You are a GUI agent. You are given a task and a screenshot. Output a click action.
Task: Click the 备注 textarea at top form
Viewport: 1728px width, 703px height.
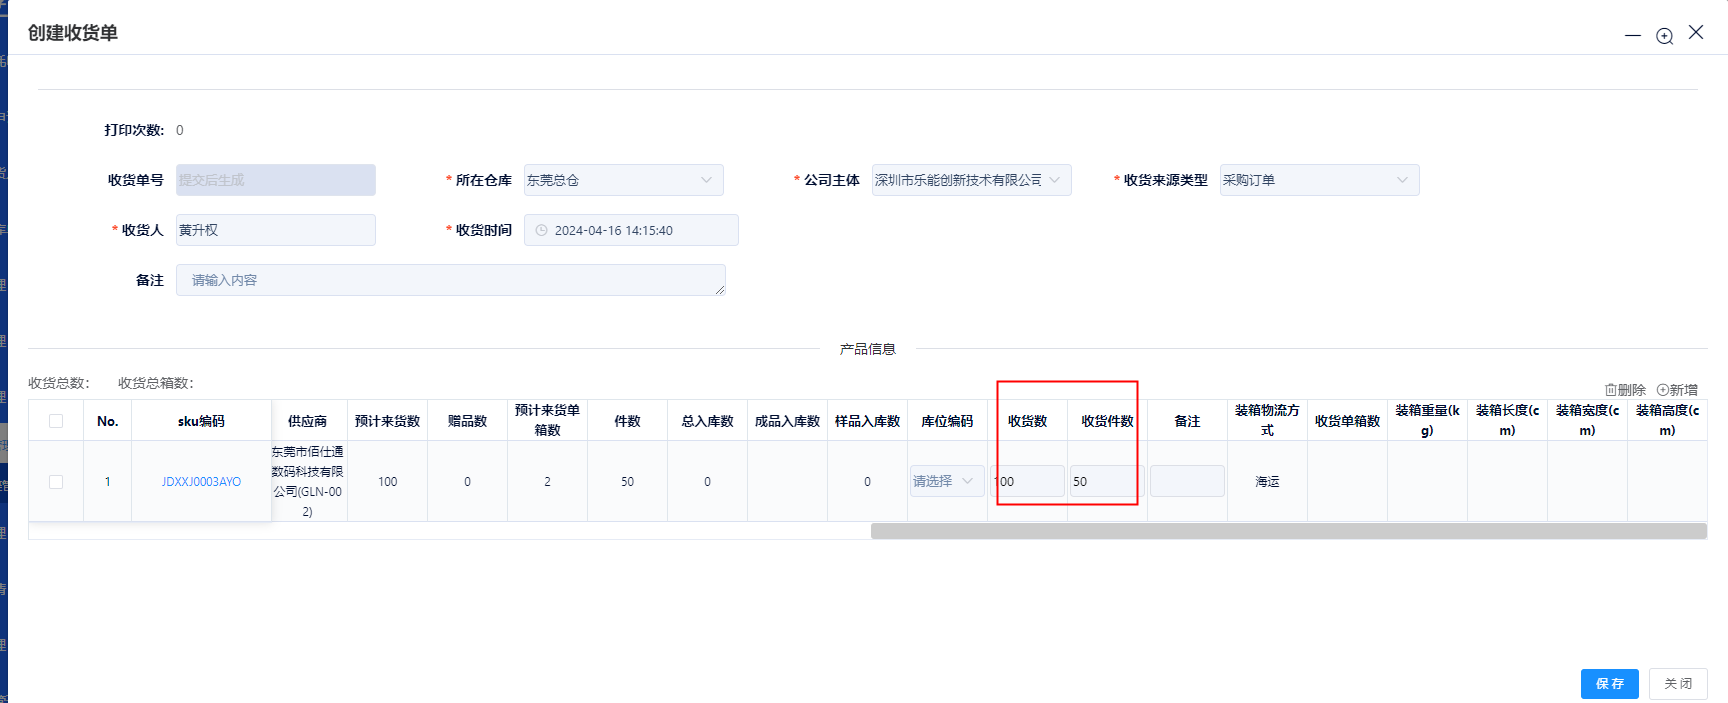450,280
